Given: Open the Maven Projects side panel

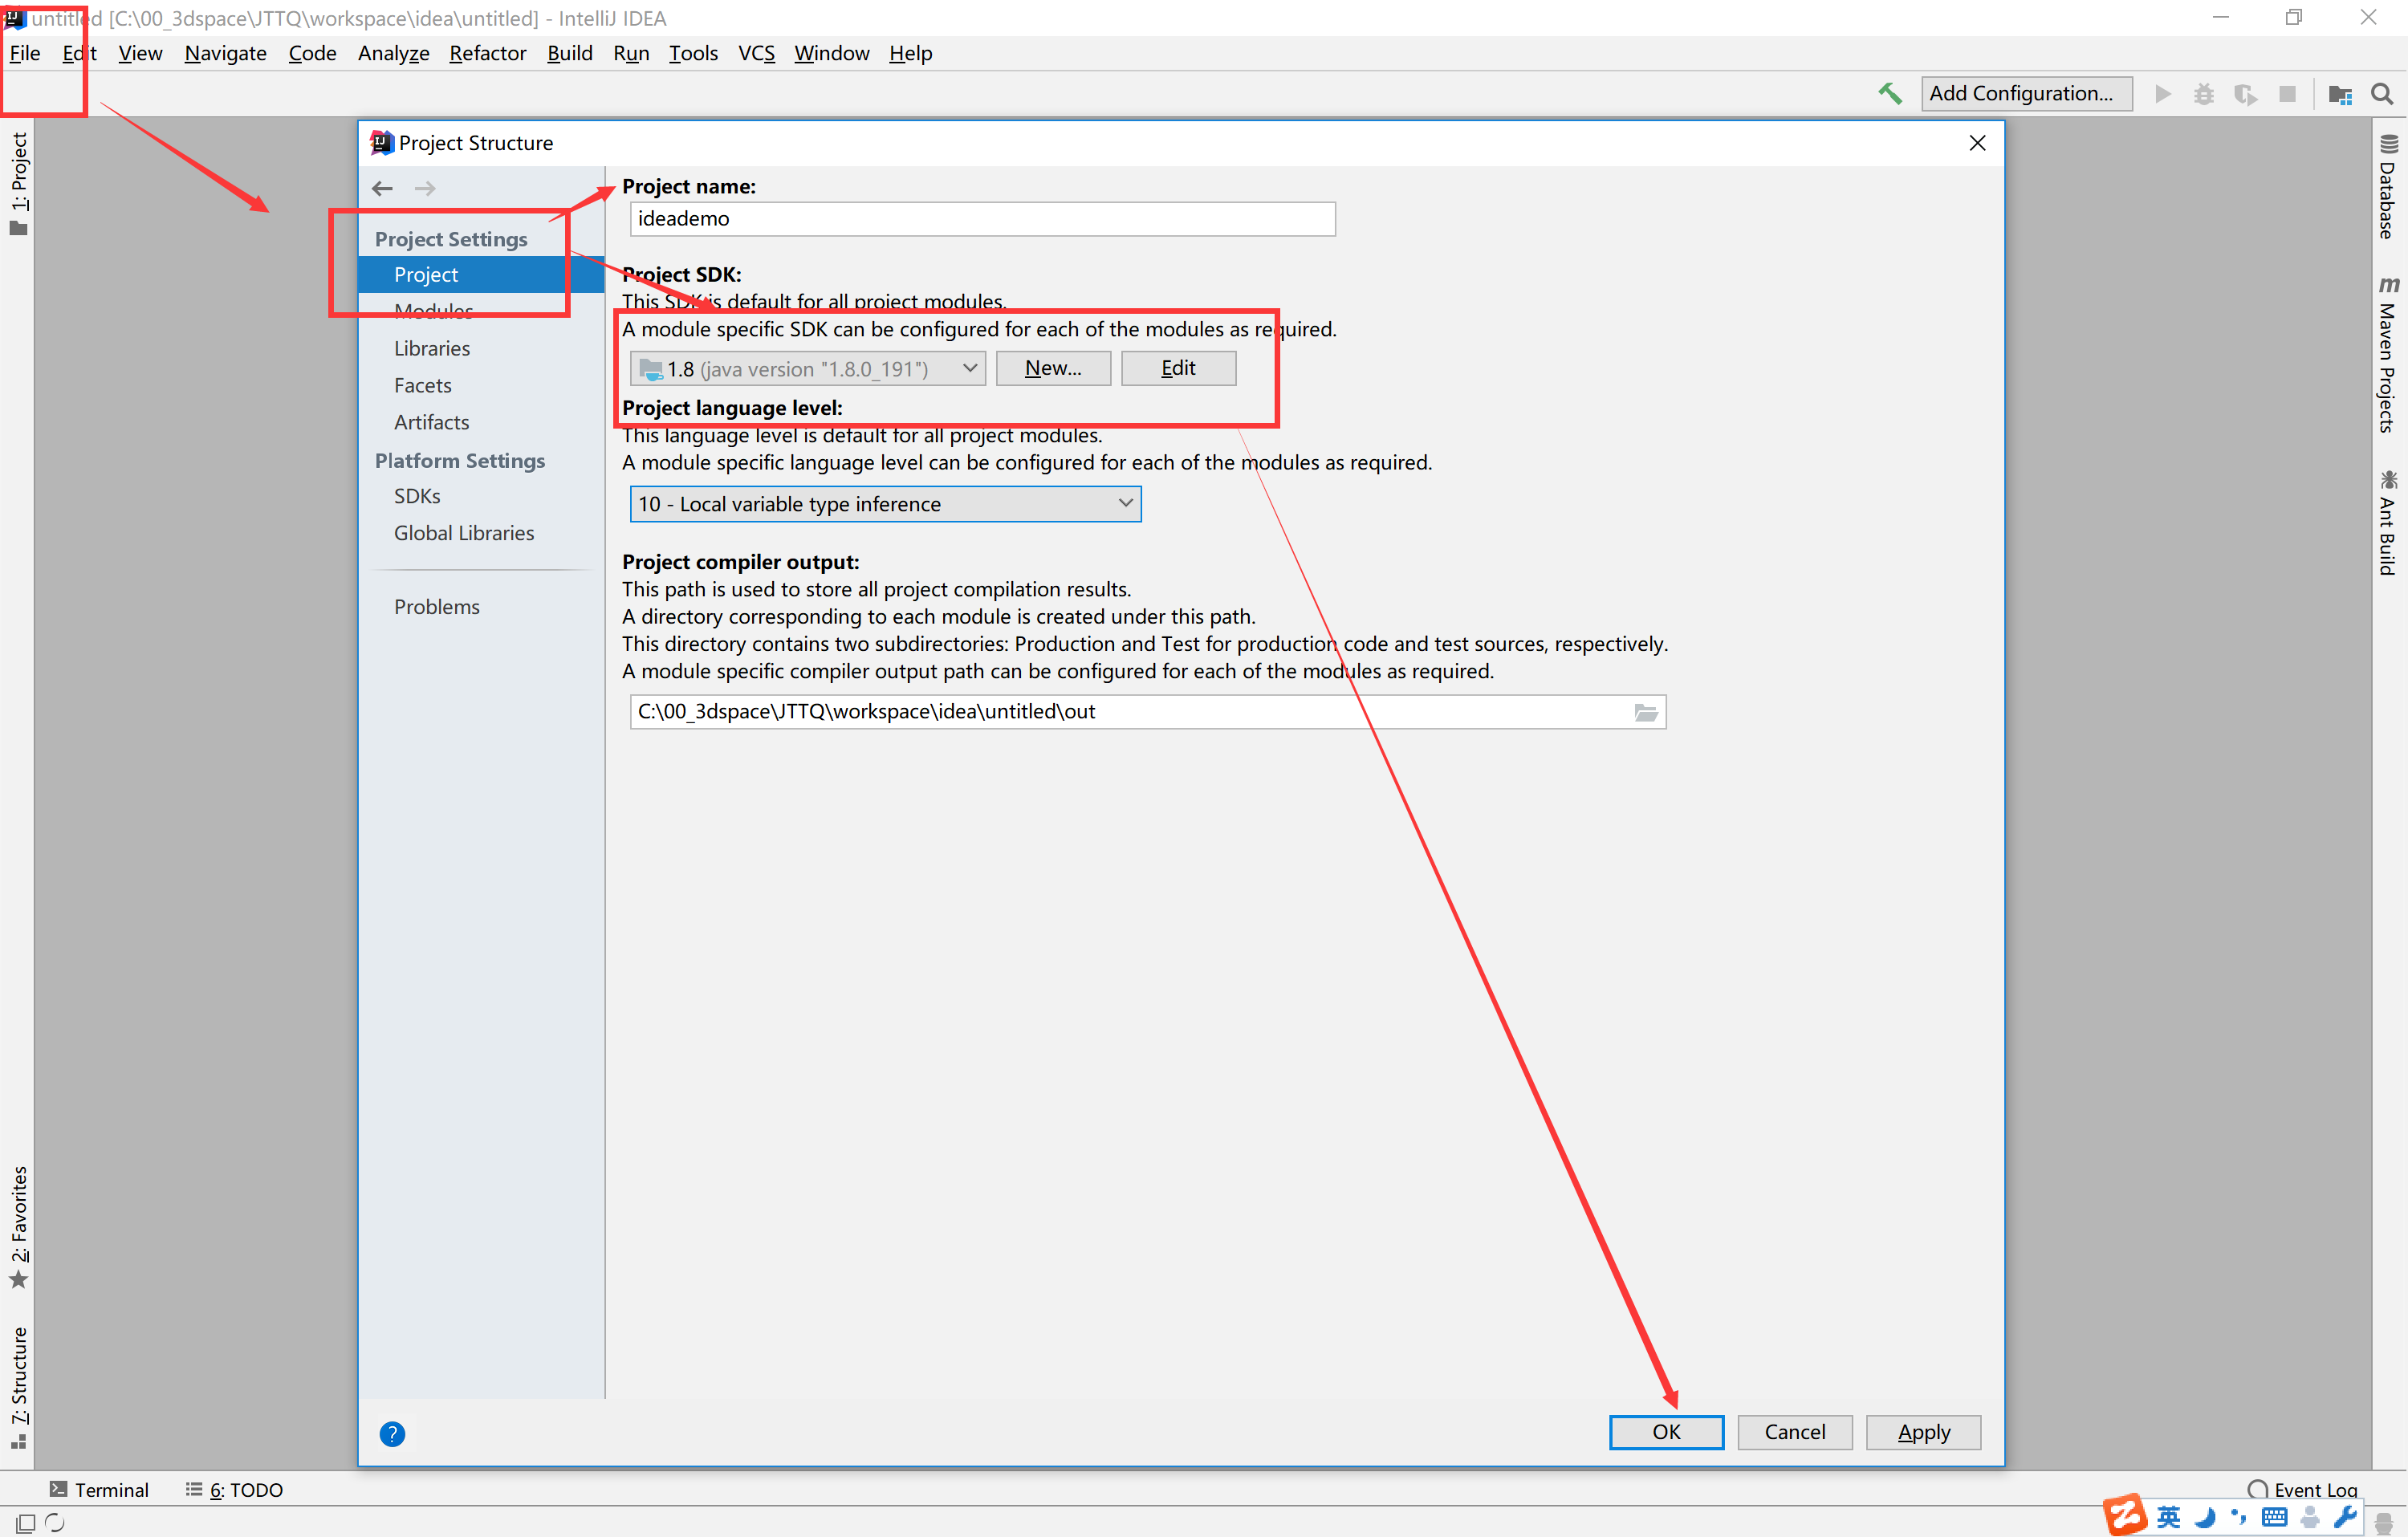Looking at the screenshot, I should (2387, 356).
